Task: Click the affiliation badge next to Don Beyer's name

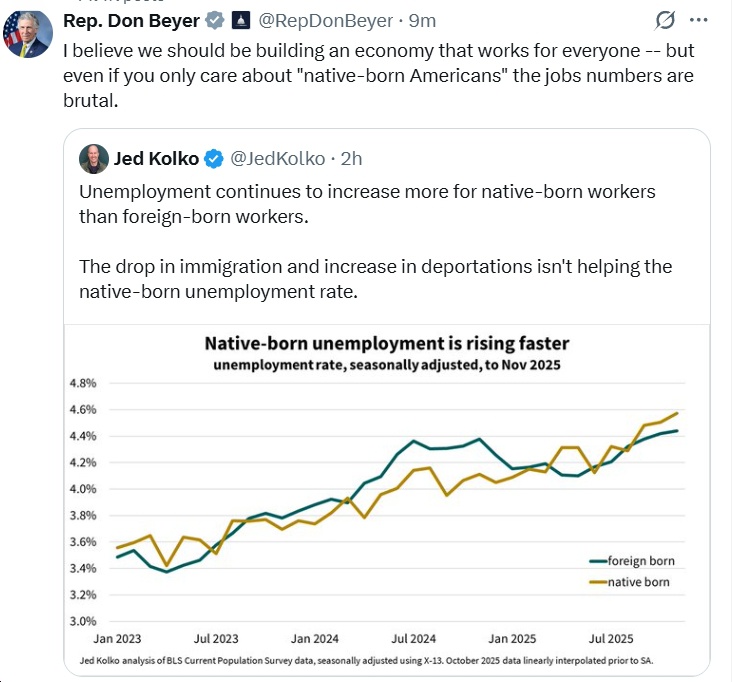Action: point(240,20)
